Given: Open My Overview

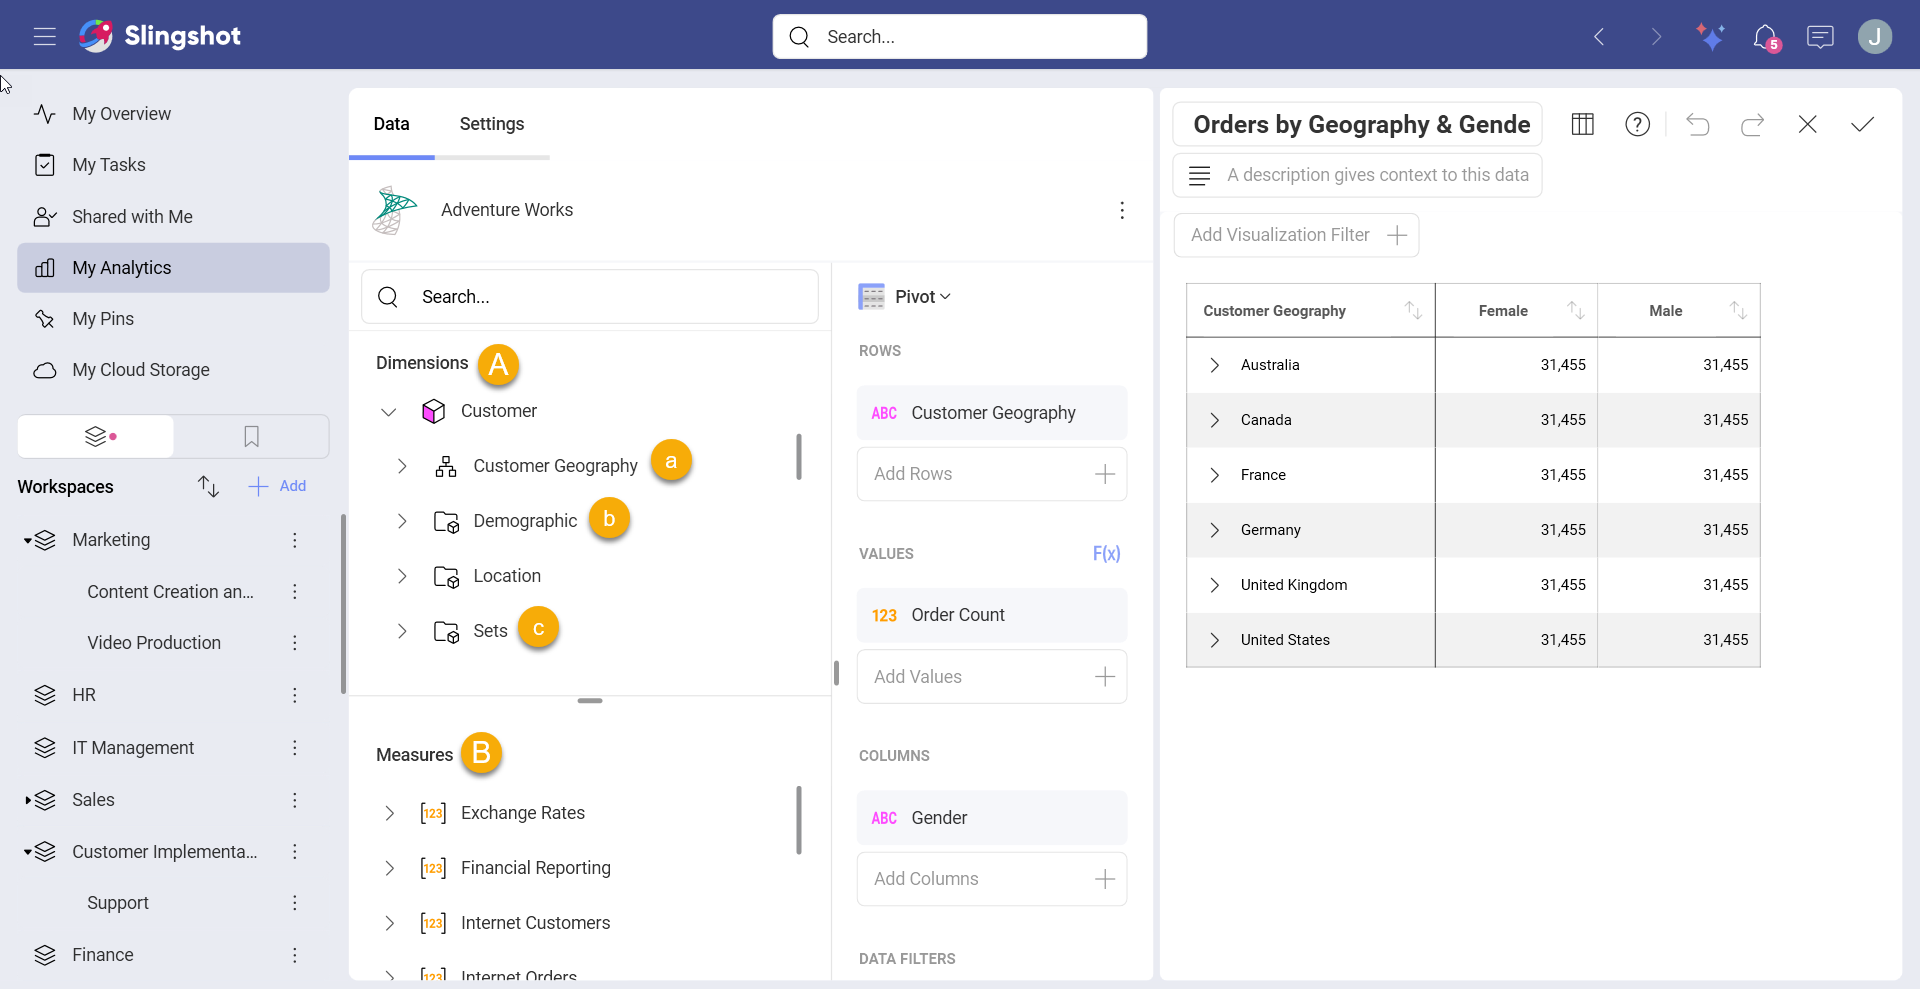Looking at the screenshot, I should [173, 114].
